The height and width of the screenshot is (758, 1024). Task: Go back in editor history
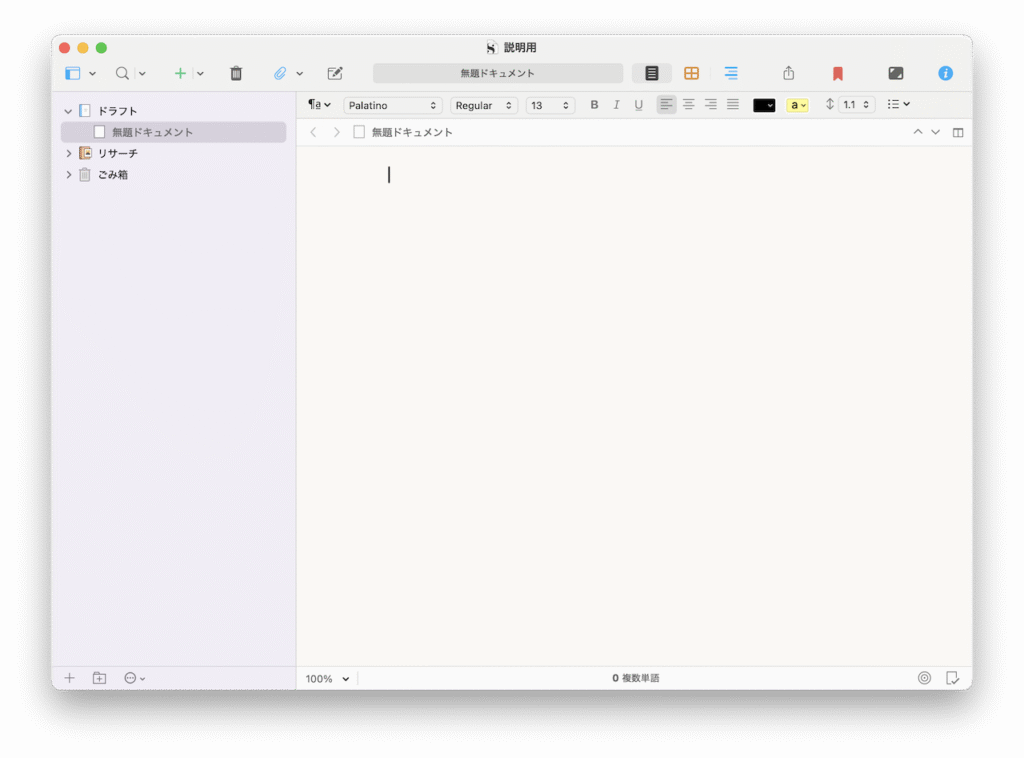click(x=313, y=133)
